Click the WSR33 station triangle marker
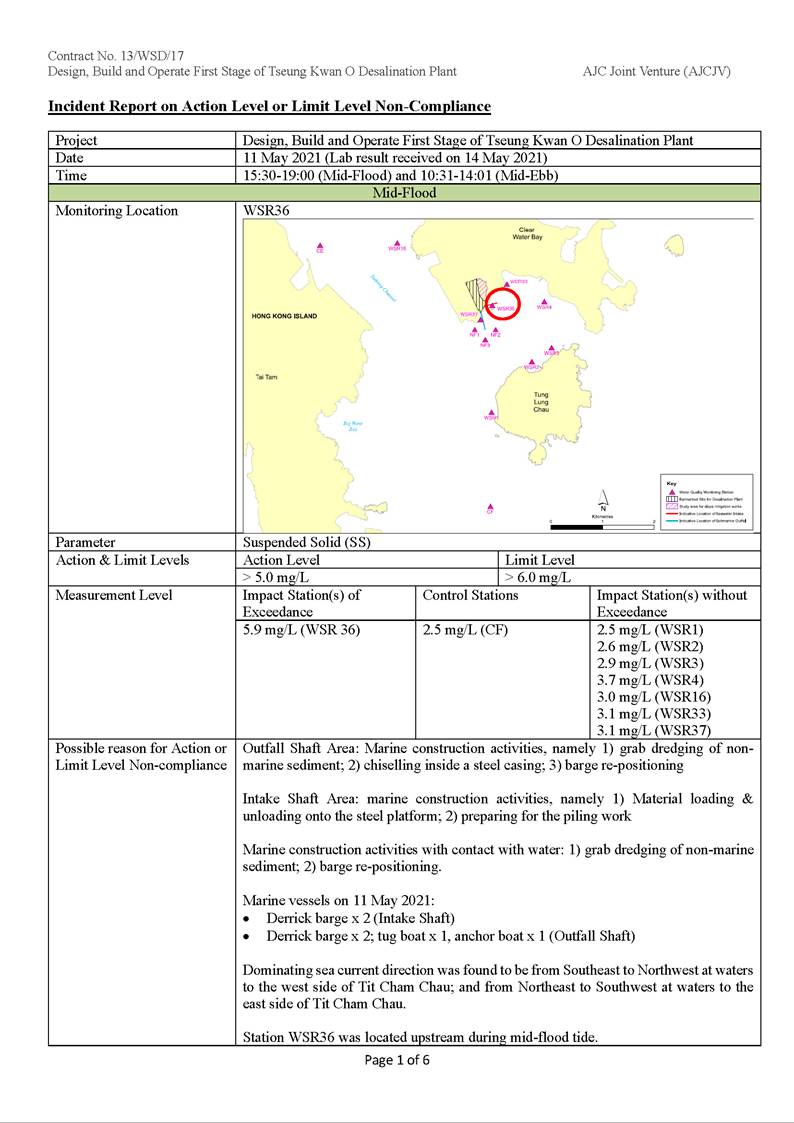This screenshot has height=1123, width=794. tap(509, 283)
